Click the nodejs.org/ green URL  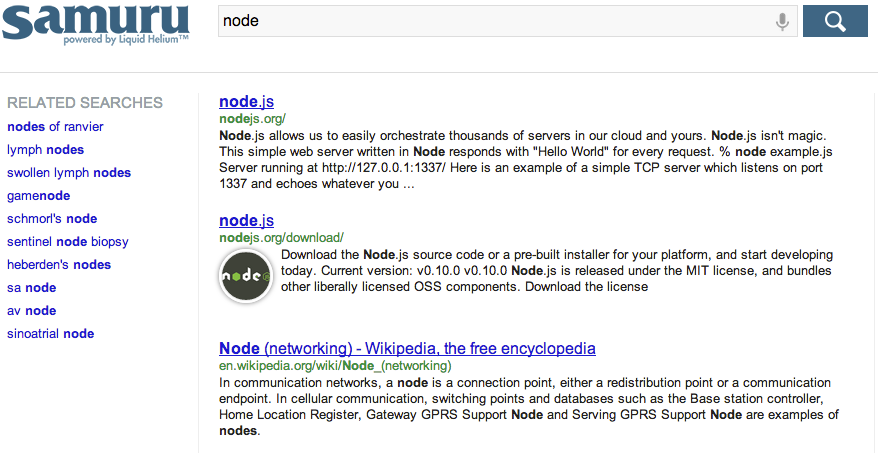253,119
